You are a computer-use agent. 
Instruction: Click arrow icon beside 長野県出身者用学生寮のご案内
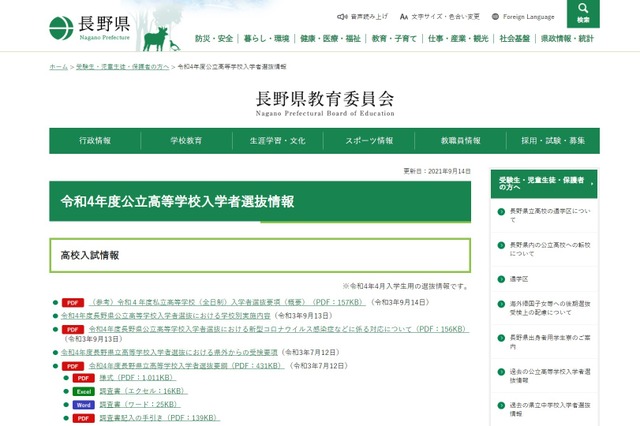pyautogui.click(x=501, y=338)
